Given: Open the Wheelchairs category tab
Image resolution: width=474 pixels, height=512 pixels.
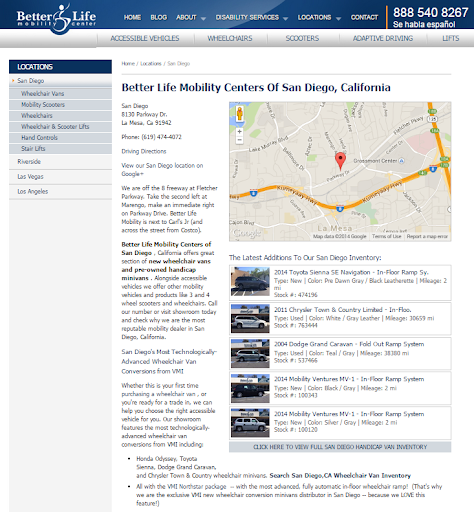Looking at the screenshot, I should pos(230,38).
